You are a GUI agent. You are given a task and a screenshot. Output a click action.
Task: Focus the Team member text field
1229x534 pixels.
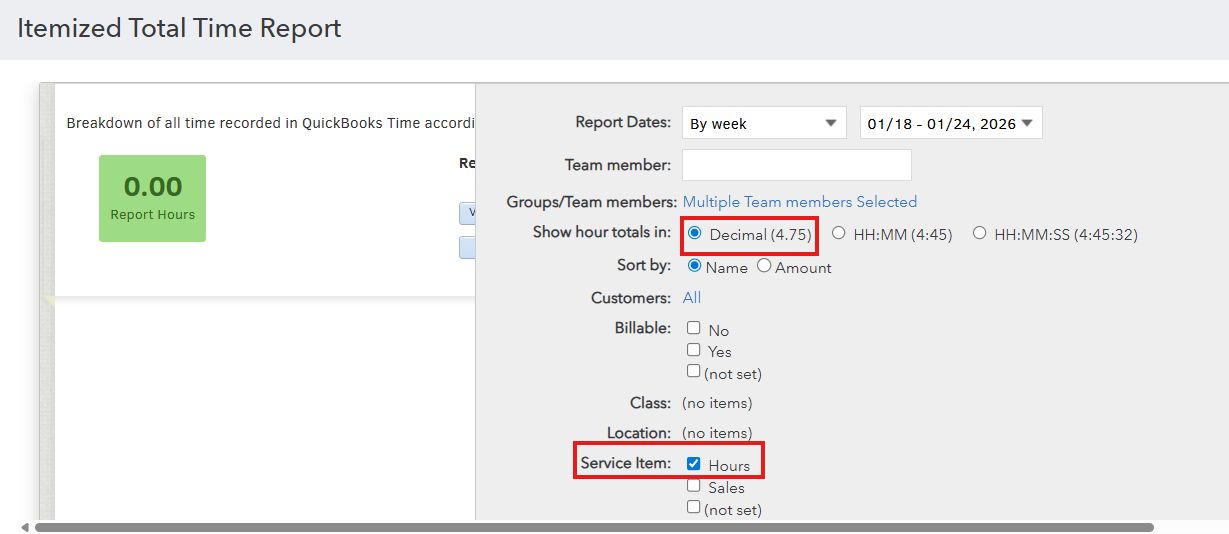[796, 165]
